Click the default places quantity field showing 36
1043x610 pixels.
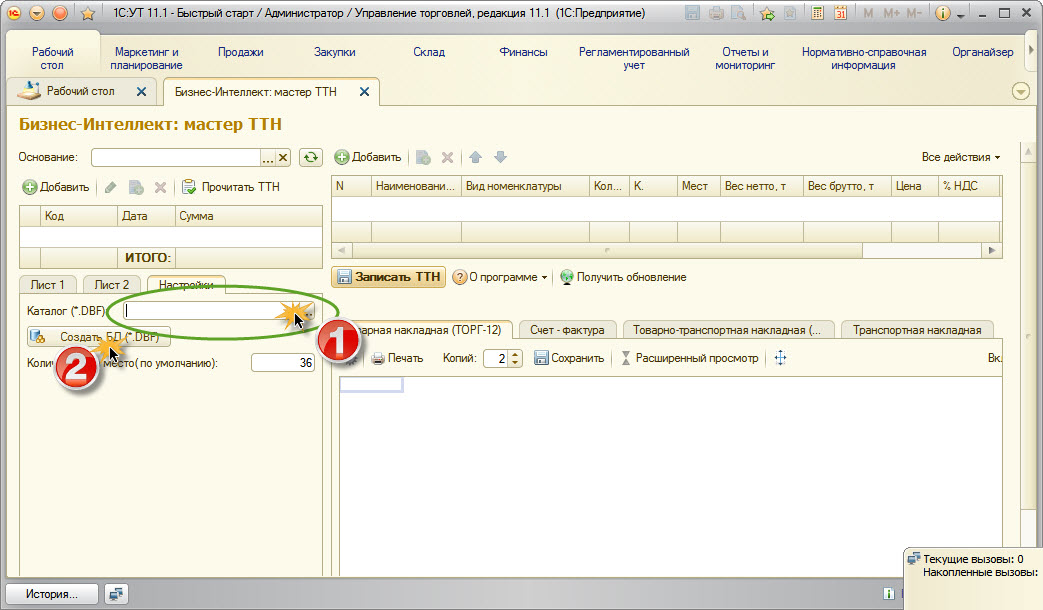(x=283, y=363)
